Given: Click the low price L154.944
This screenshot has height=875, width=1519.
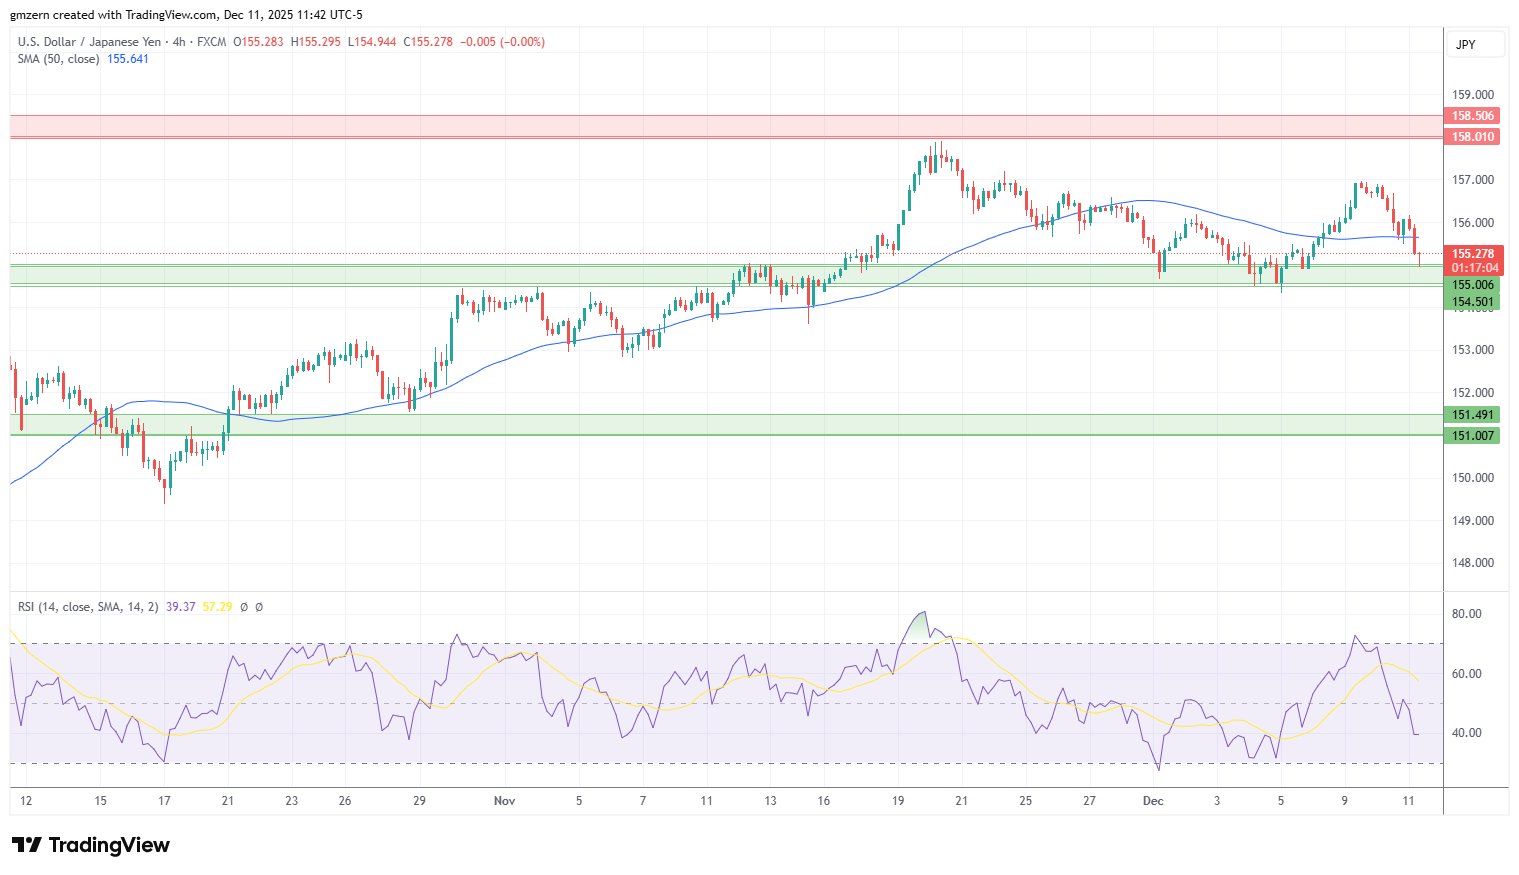Looking at the screenshot, I should [x=372, y=42].
